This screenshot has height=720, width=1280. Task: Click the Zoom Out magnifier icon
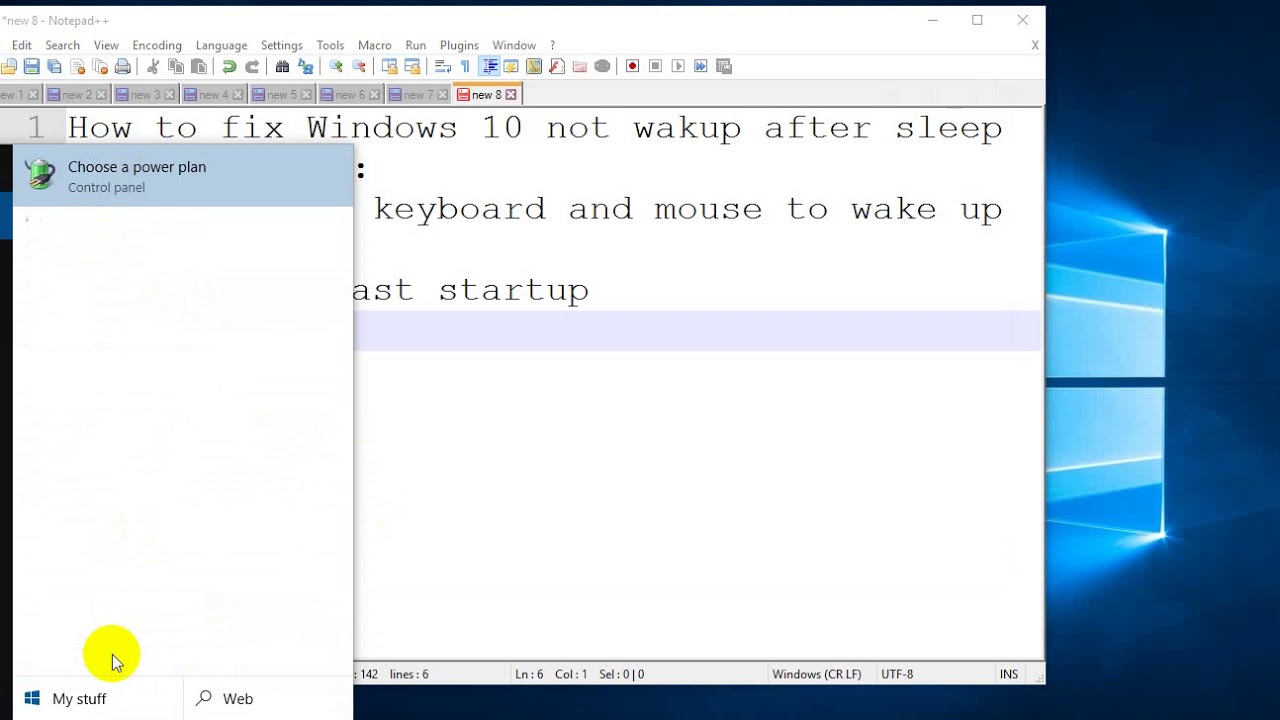pos(359,66)
